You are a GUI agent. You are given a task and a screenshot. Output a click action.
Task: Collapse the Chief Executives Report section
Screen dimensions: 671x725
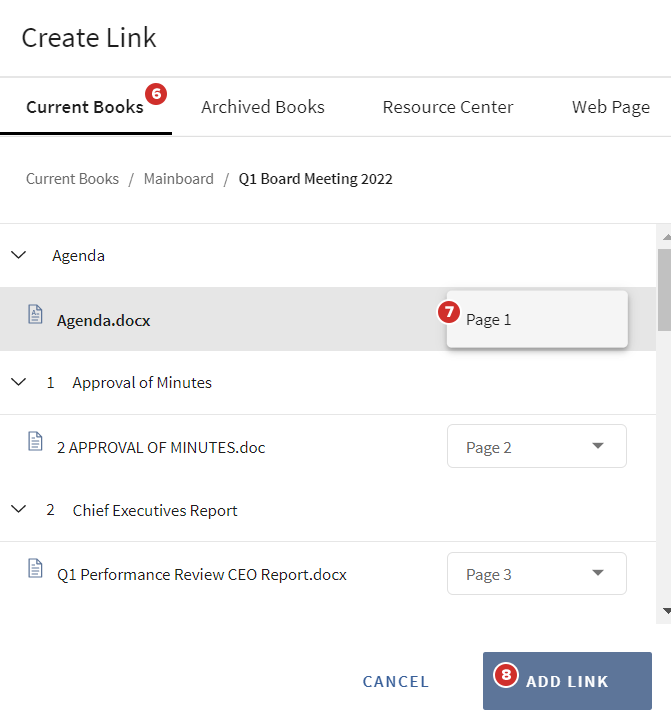18,509
